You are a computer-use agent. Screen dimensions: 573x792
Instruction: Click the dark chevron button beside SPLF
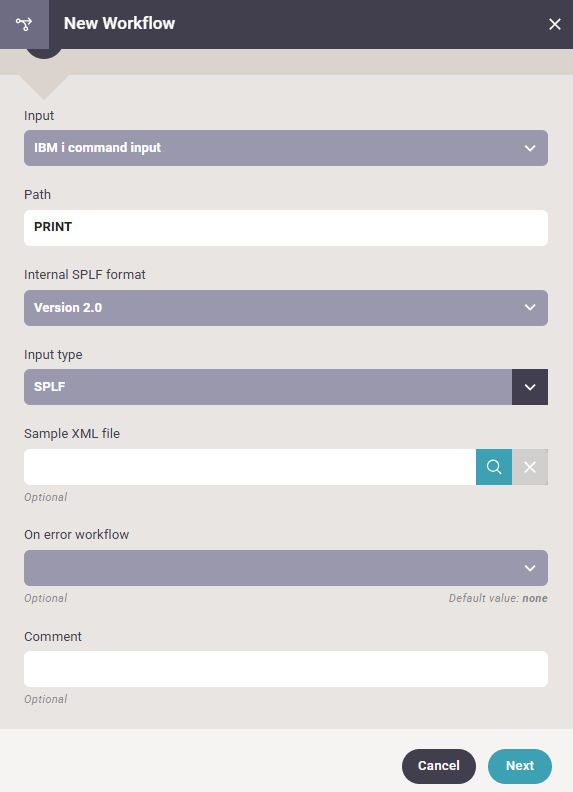pos(530,387)
